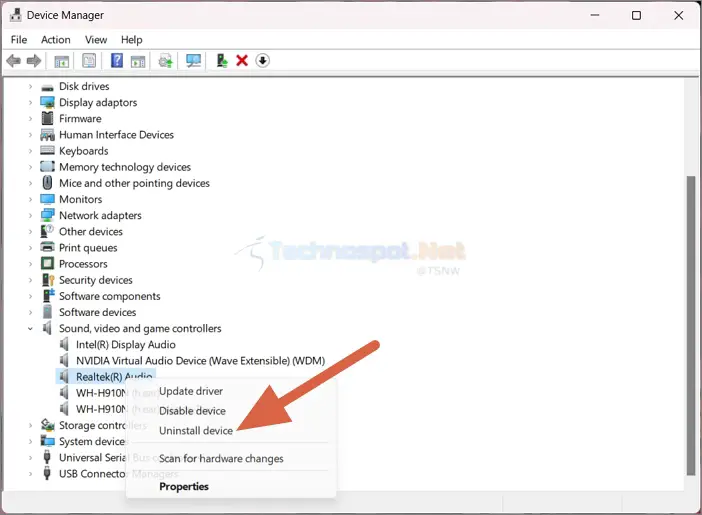Viewport: 702px width, 515px height.
Task: Click Scan for hardware changes monitor icon
Action: pos(193,60)
